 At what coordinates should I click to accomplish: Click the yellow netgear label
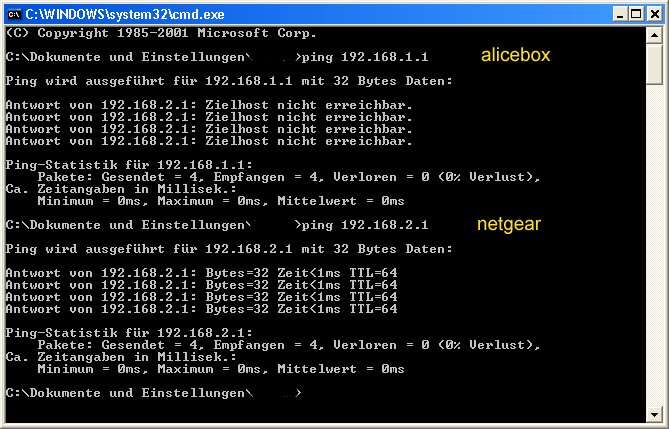(x=507, y=225)
